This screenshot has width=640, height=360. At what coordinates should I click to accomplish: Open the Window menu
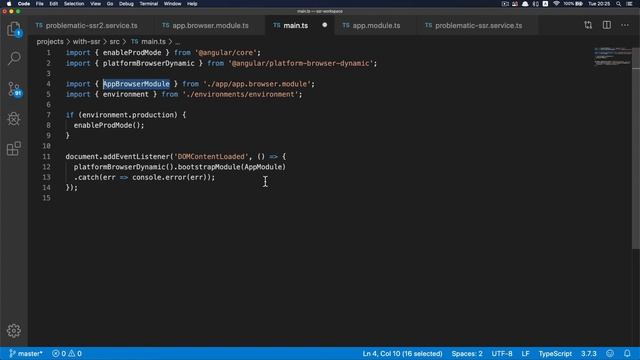[x=172, y=4]
